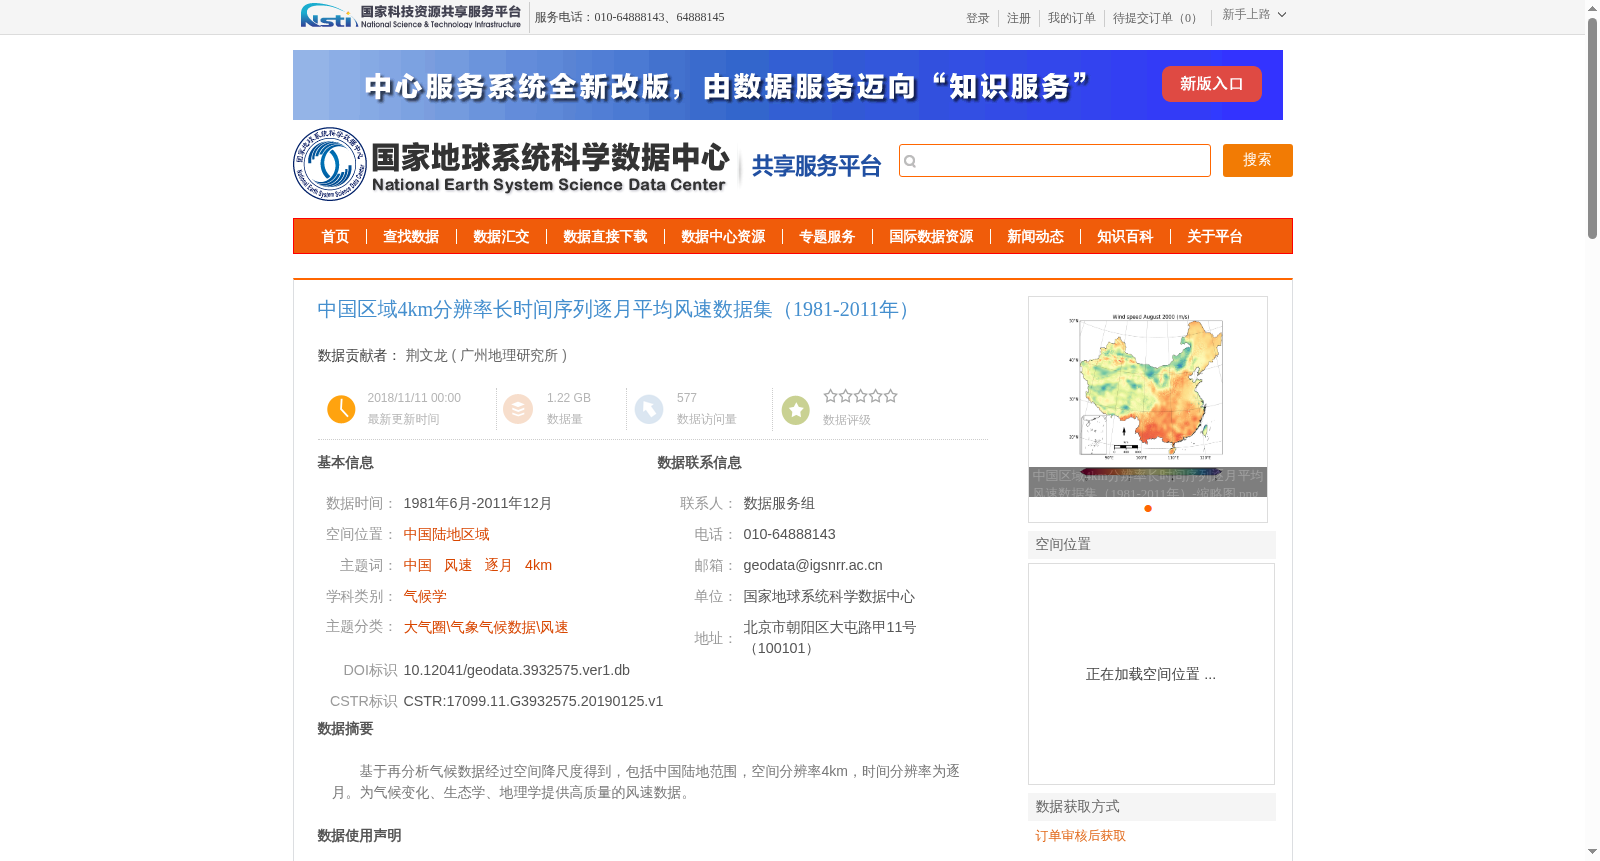This screenshot has width=1600, height=861.
Task: Click the 正在加载空间位置 map panel
Action: pos(1151,674)
